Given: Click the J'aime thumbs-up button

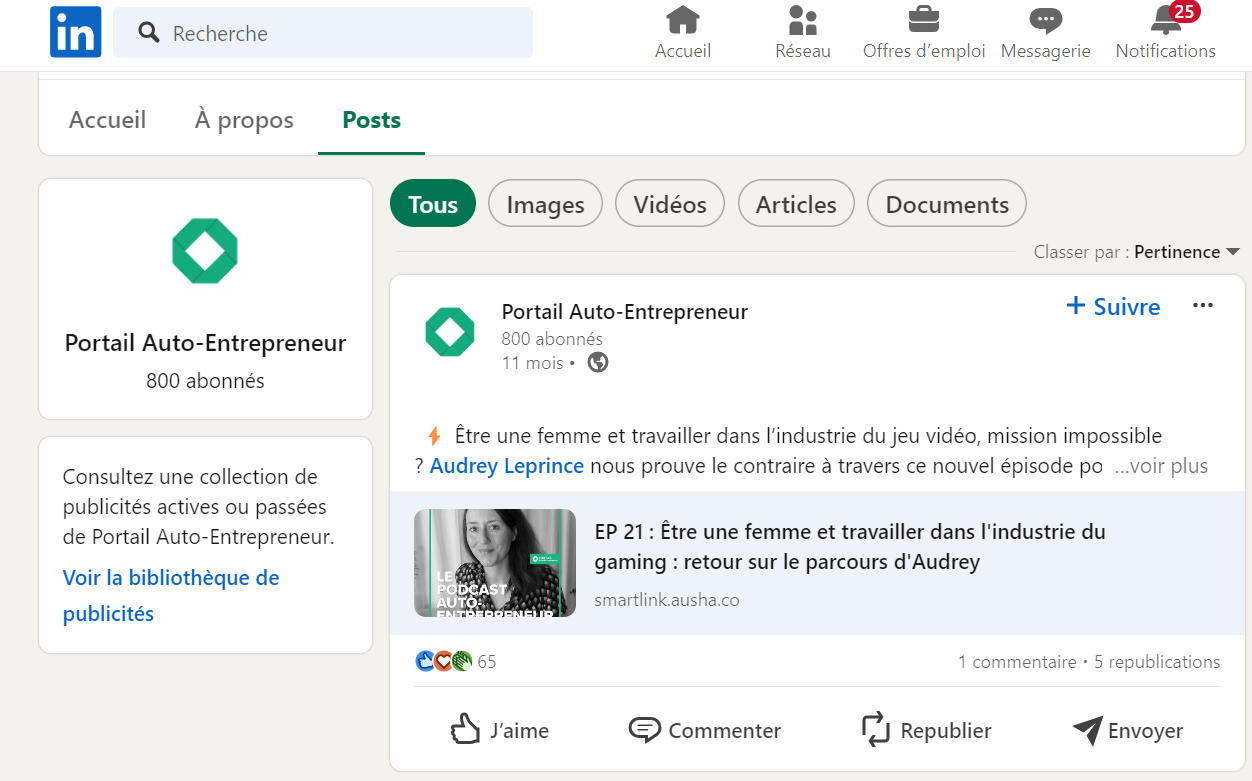Looking at the screenshot, I should (499, 730).
